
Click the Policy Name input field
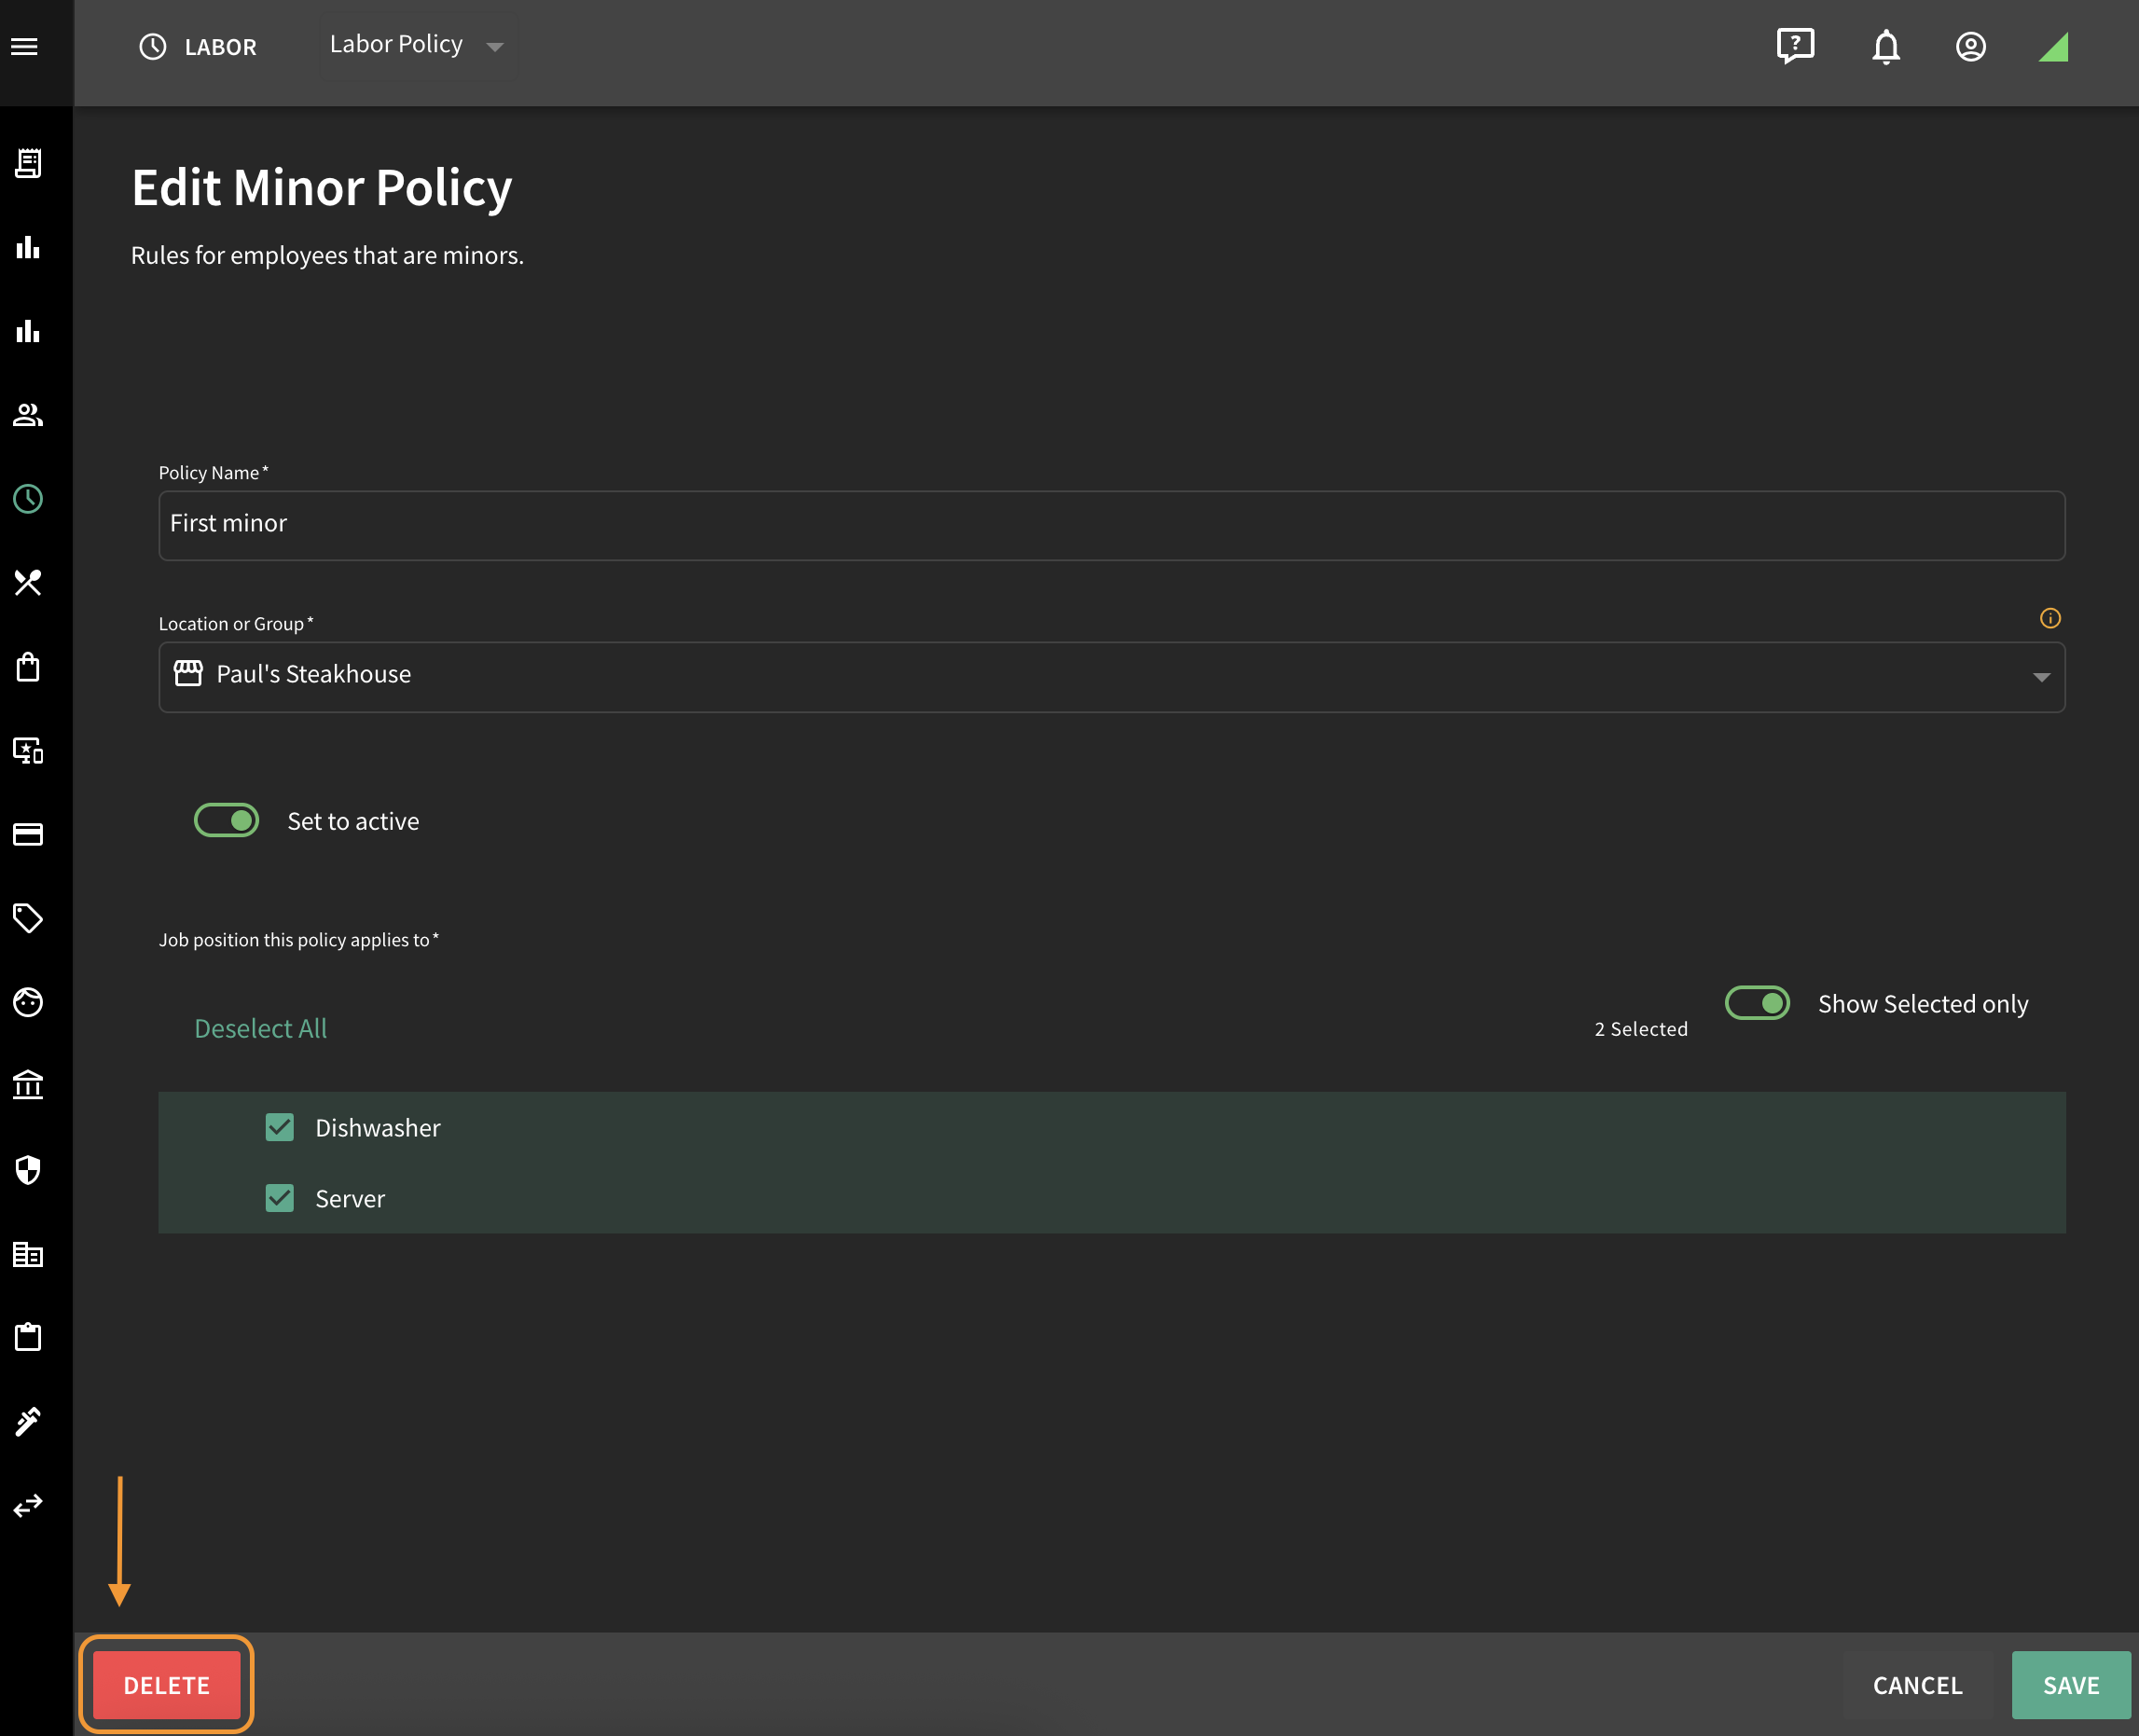(x=1111, y=525)
